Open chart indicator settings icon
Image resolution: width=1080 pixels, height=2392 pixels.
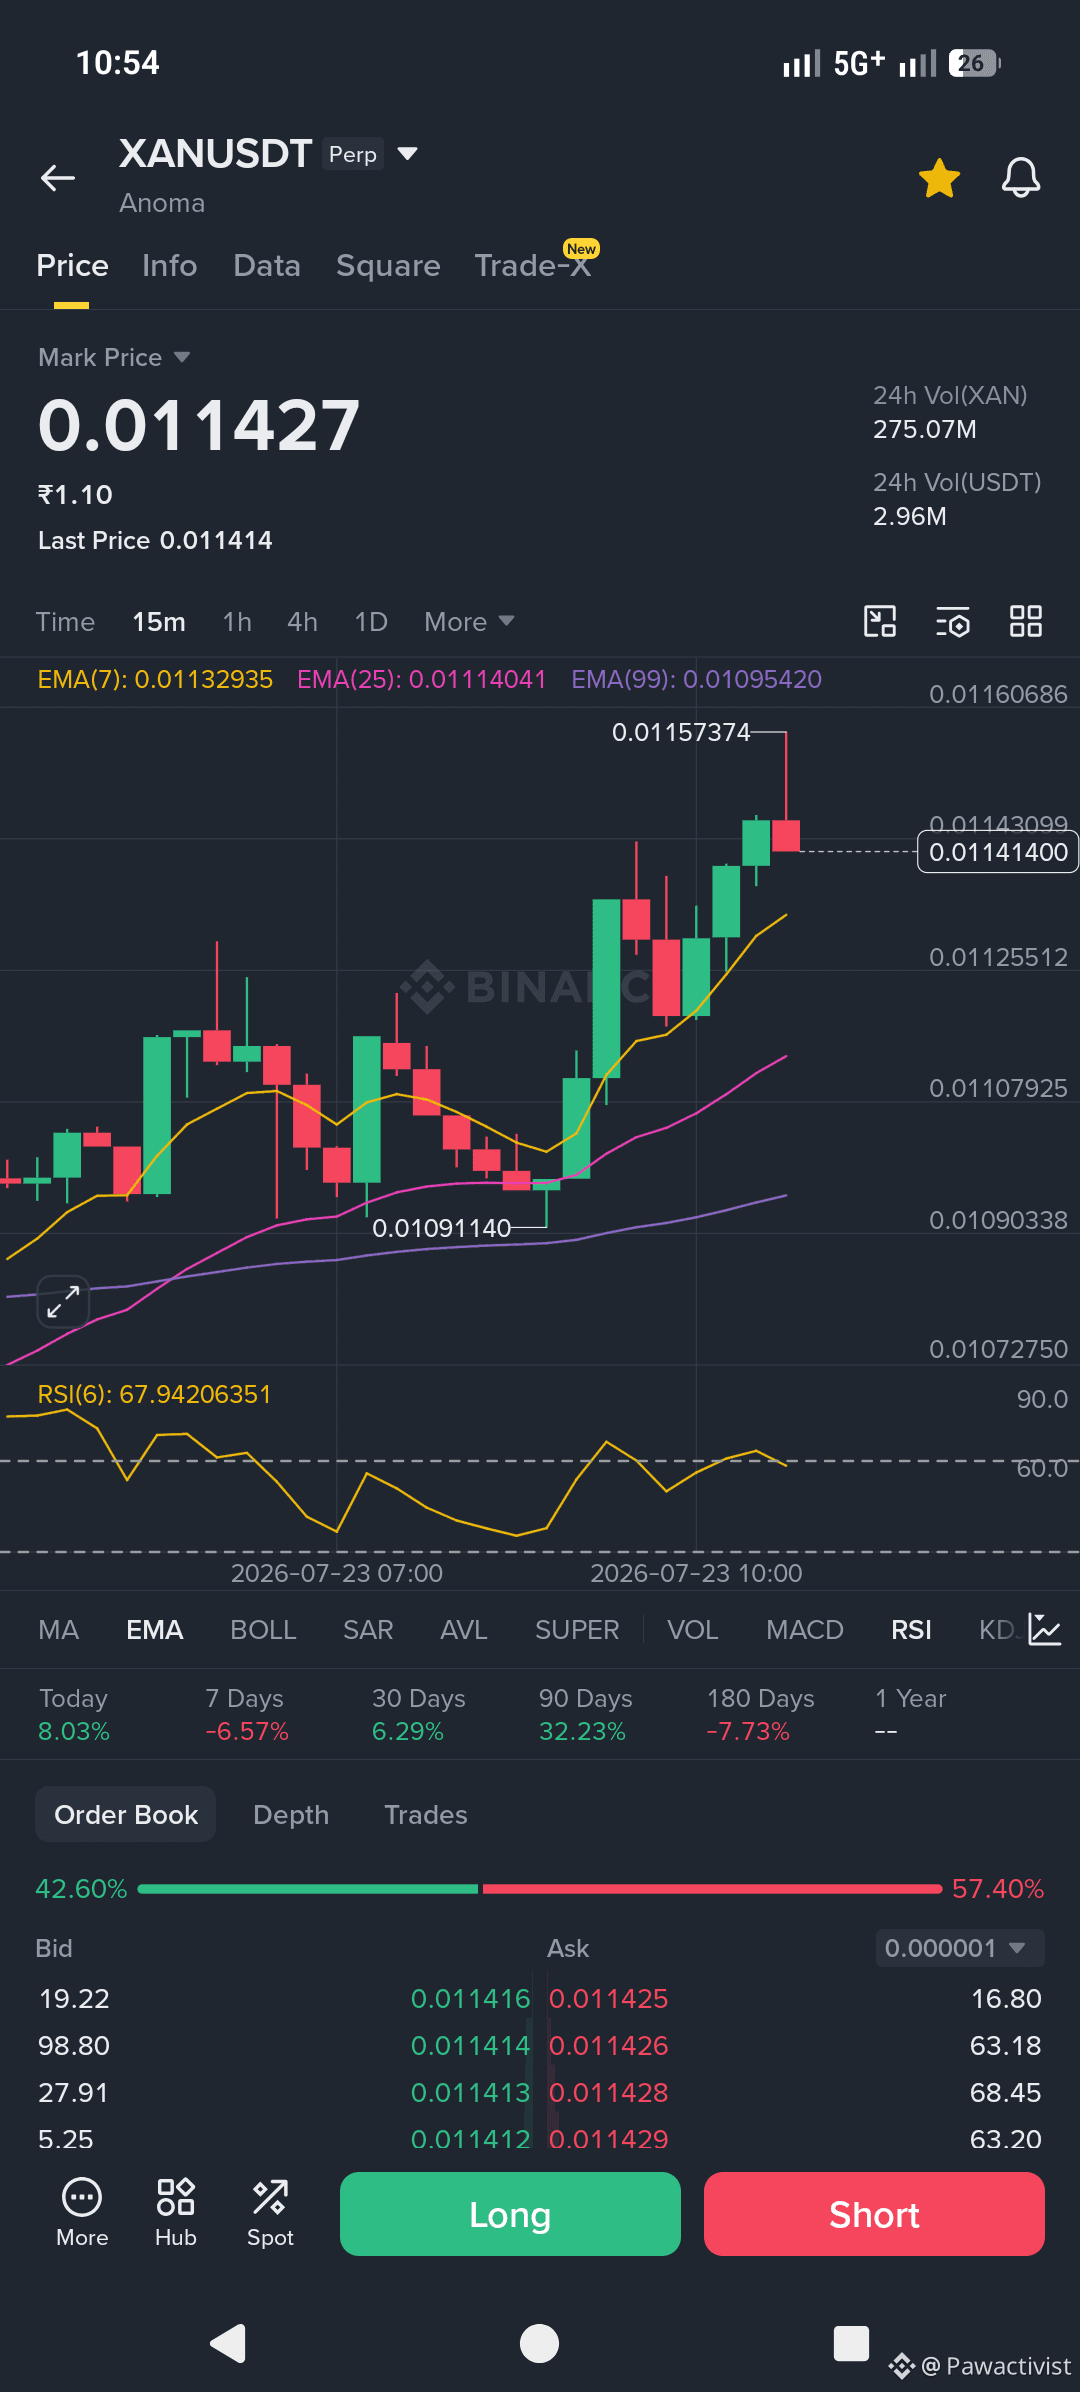pyautogui.click(x=953, y=621)
